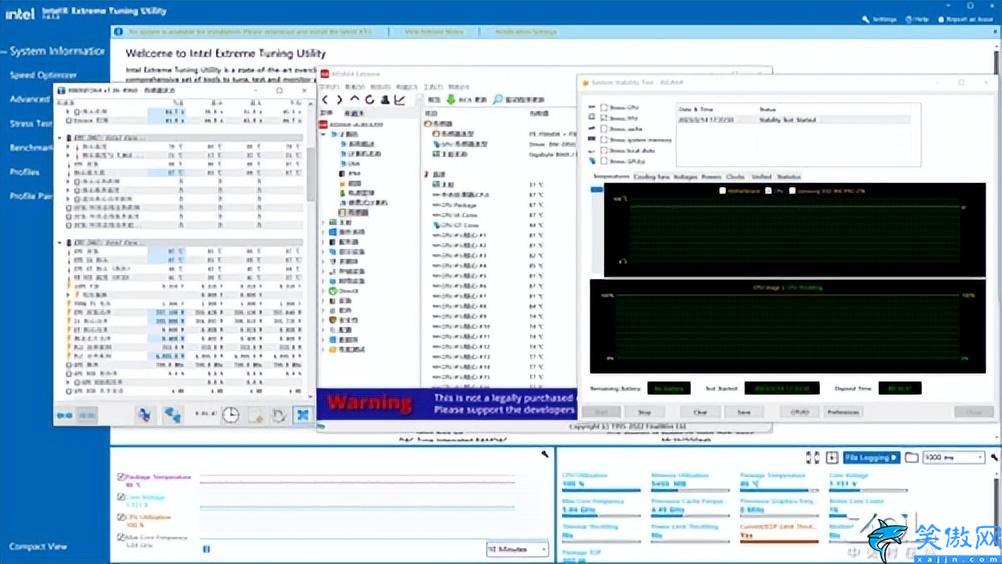The height and width of the screenshot is (564, 1002).
Task: Expand the DirectX node in AIDA64 tree
Action: coord(324,291)
